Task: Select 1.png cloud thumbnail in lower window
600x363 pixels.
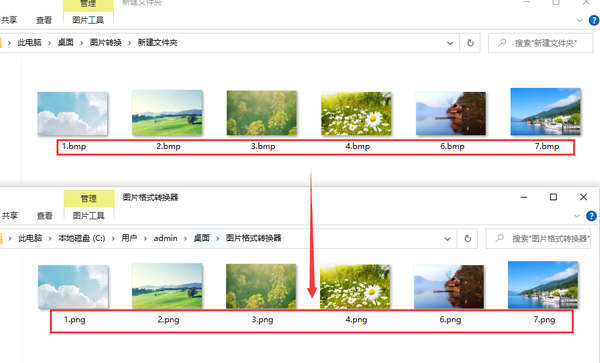Action: pyautogui.click(x=73, y=287)
